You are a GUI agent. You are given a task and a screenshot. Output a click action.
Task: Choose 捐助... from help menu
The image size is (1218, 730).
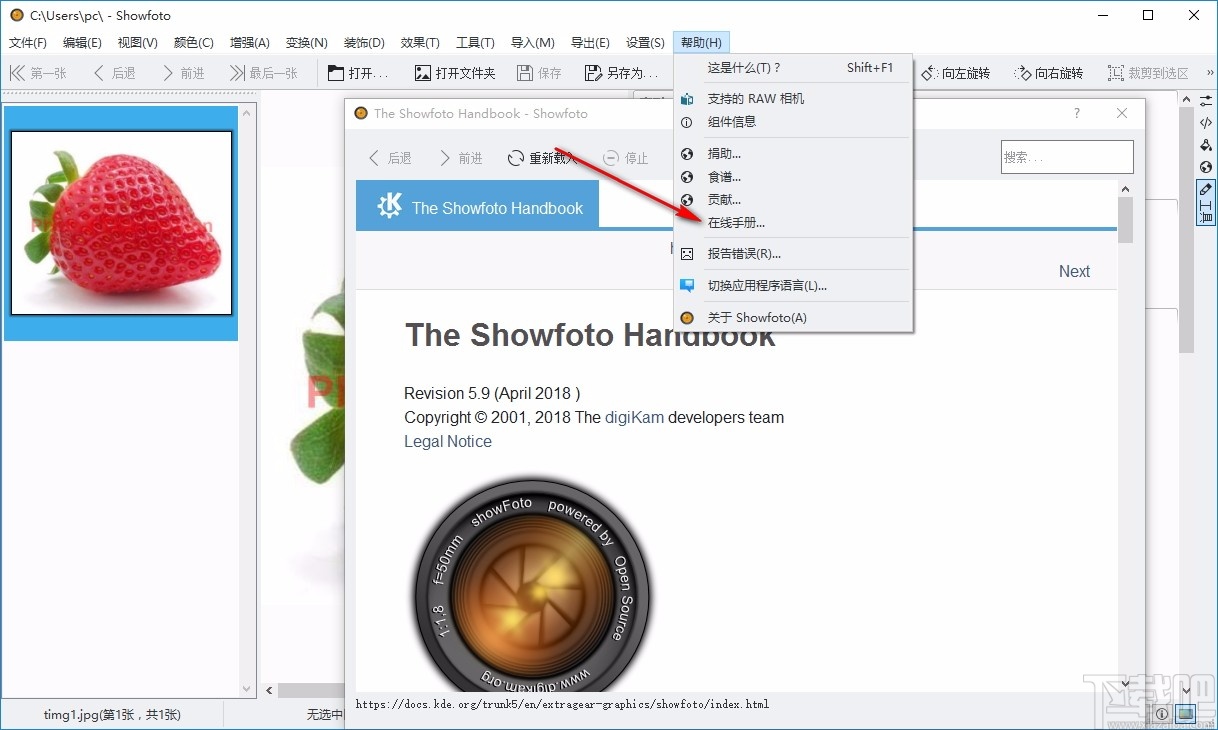coord(793,154)
